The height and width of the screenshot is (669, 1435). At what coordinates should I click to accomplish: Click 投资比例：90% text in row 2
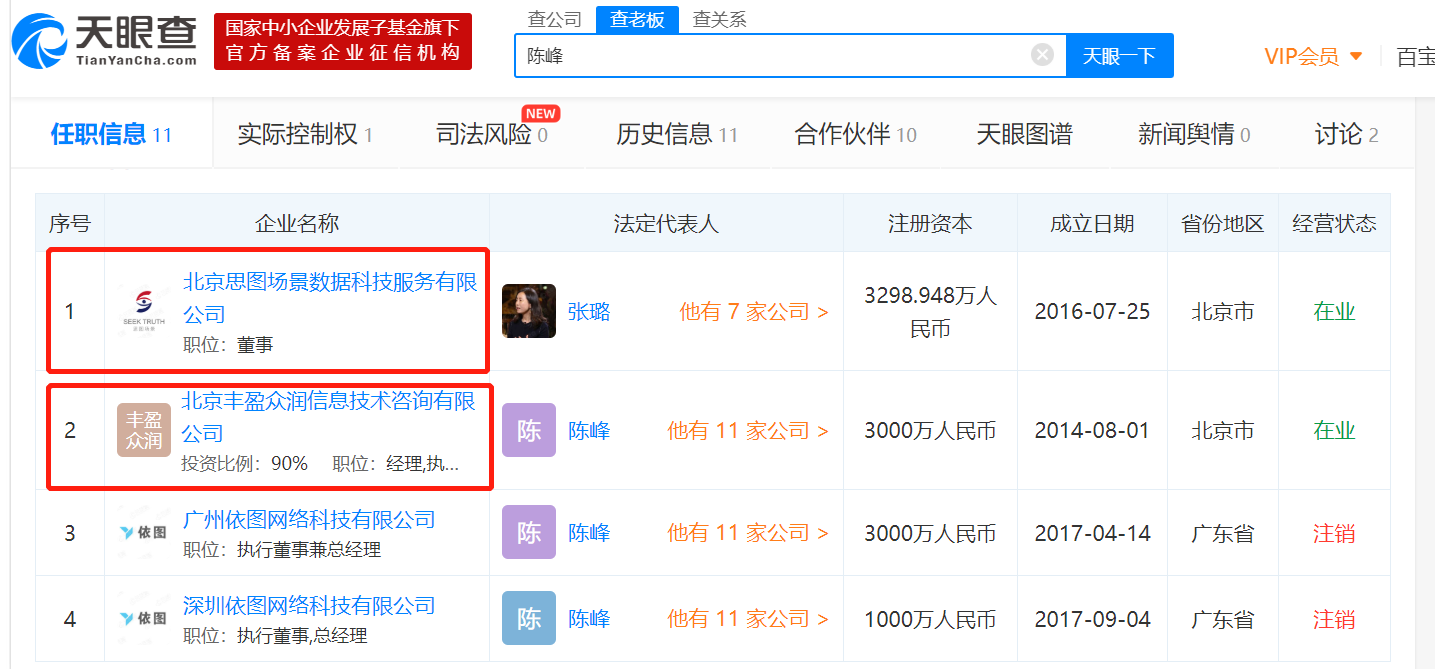[x=244, y=464]
